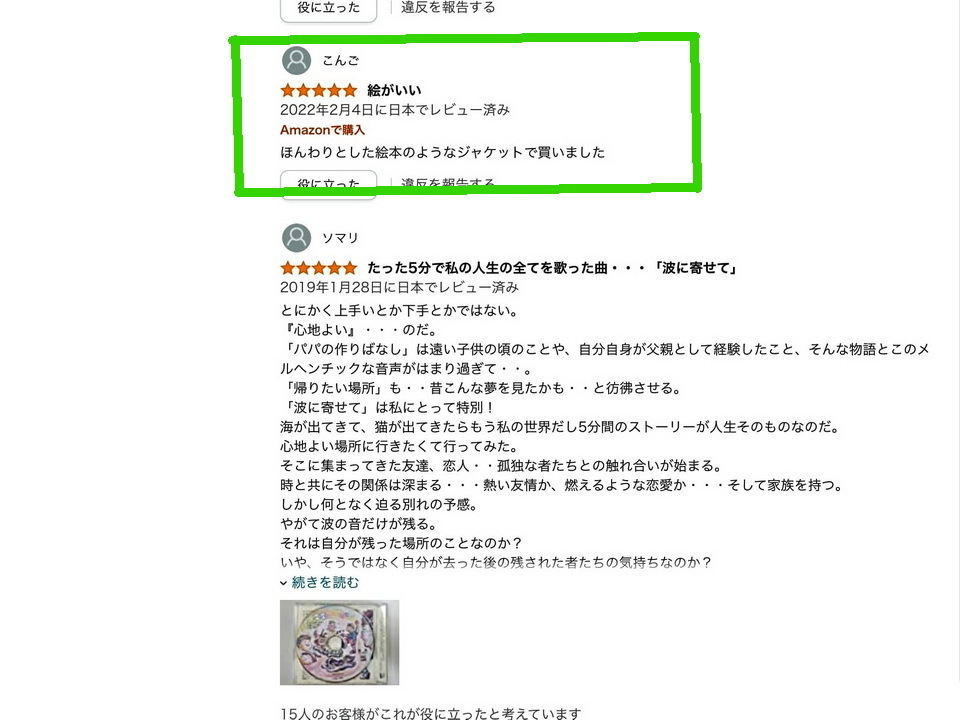Open ソマリ reviewer profile name
The height and width of the screenshot is (720, 960).
tap(340, 238)
